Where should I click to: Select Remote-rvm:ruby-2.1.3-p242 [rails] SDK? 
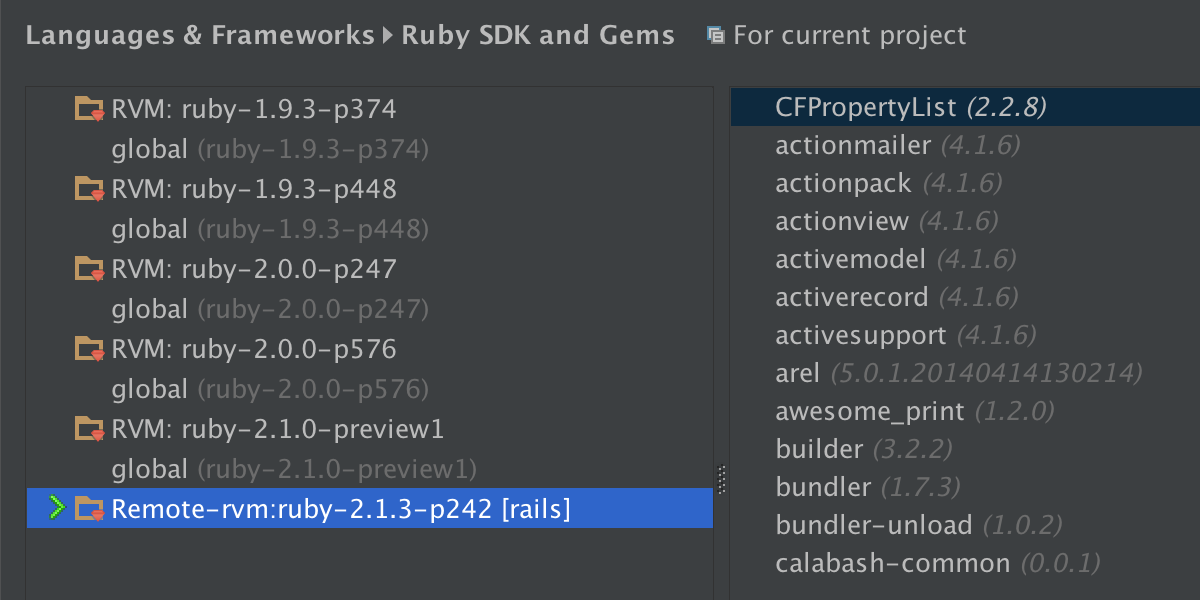point(340,509)
